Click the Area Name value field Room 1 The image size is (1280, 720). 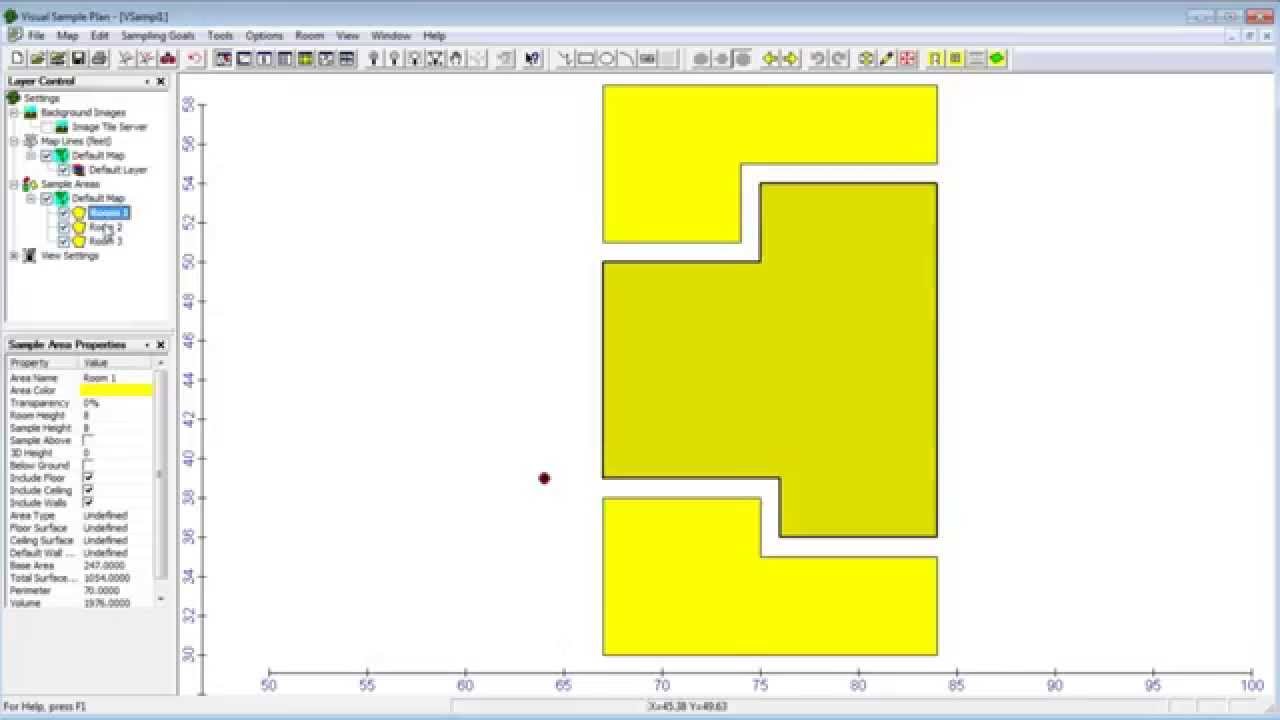[x=117, y=378]
